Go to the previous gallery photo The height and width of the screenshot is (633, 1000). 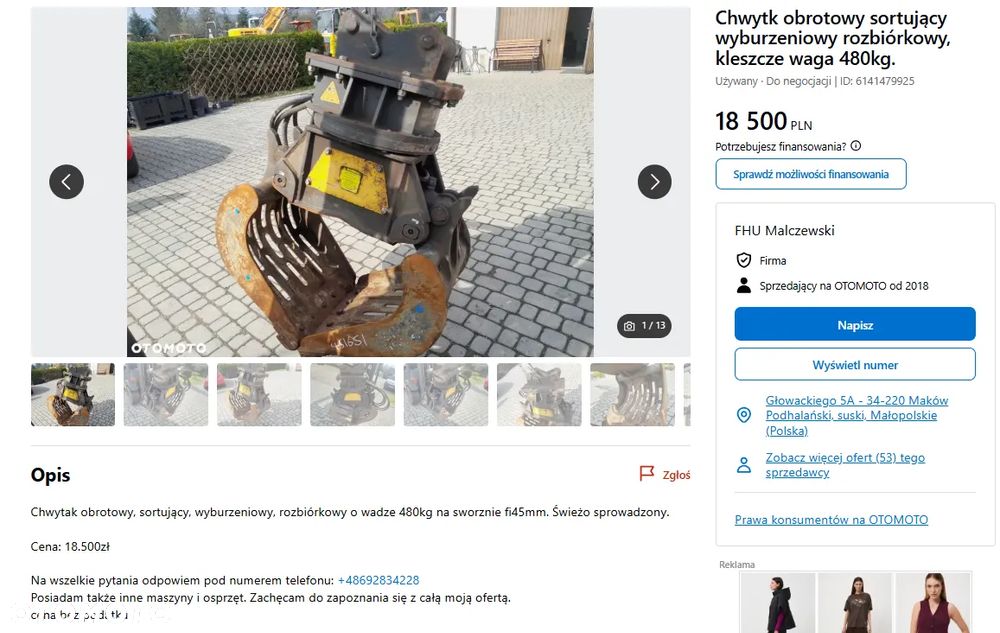pyautogui.click(x=66, y=182)
